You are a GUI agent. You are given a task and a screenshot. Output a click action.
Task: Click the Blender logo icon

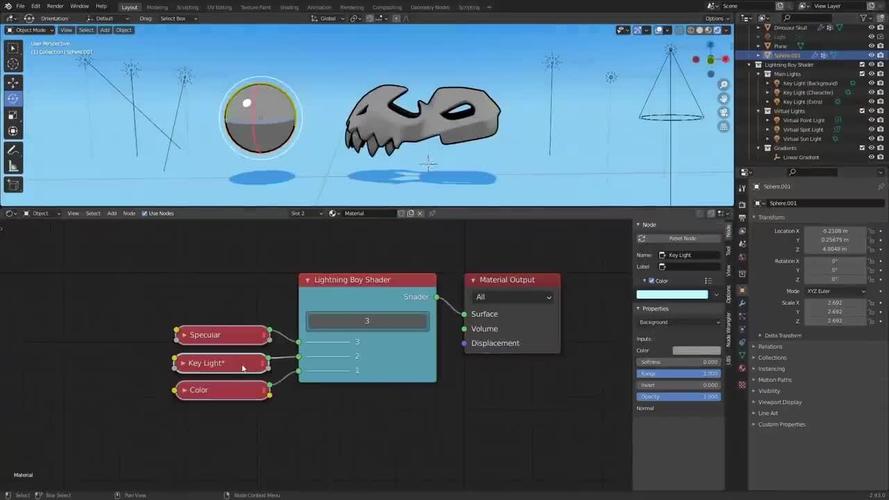(x=8, y=6)
